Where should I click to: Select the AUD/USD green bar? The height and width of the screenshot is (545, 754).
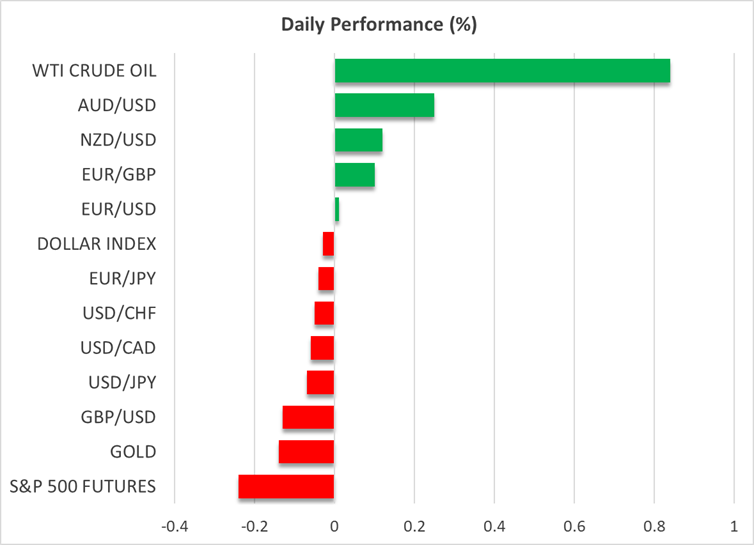384,105
